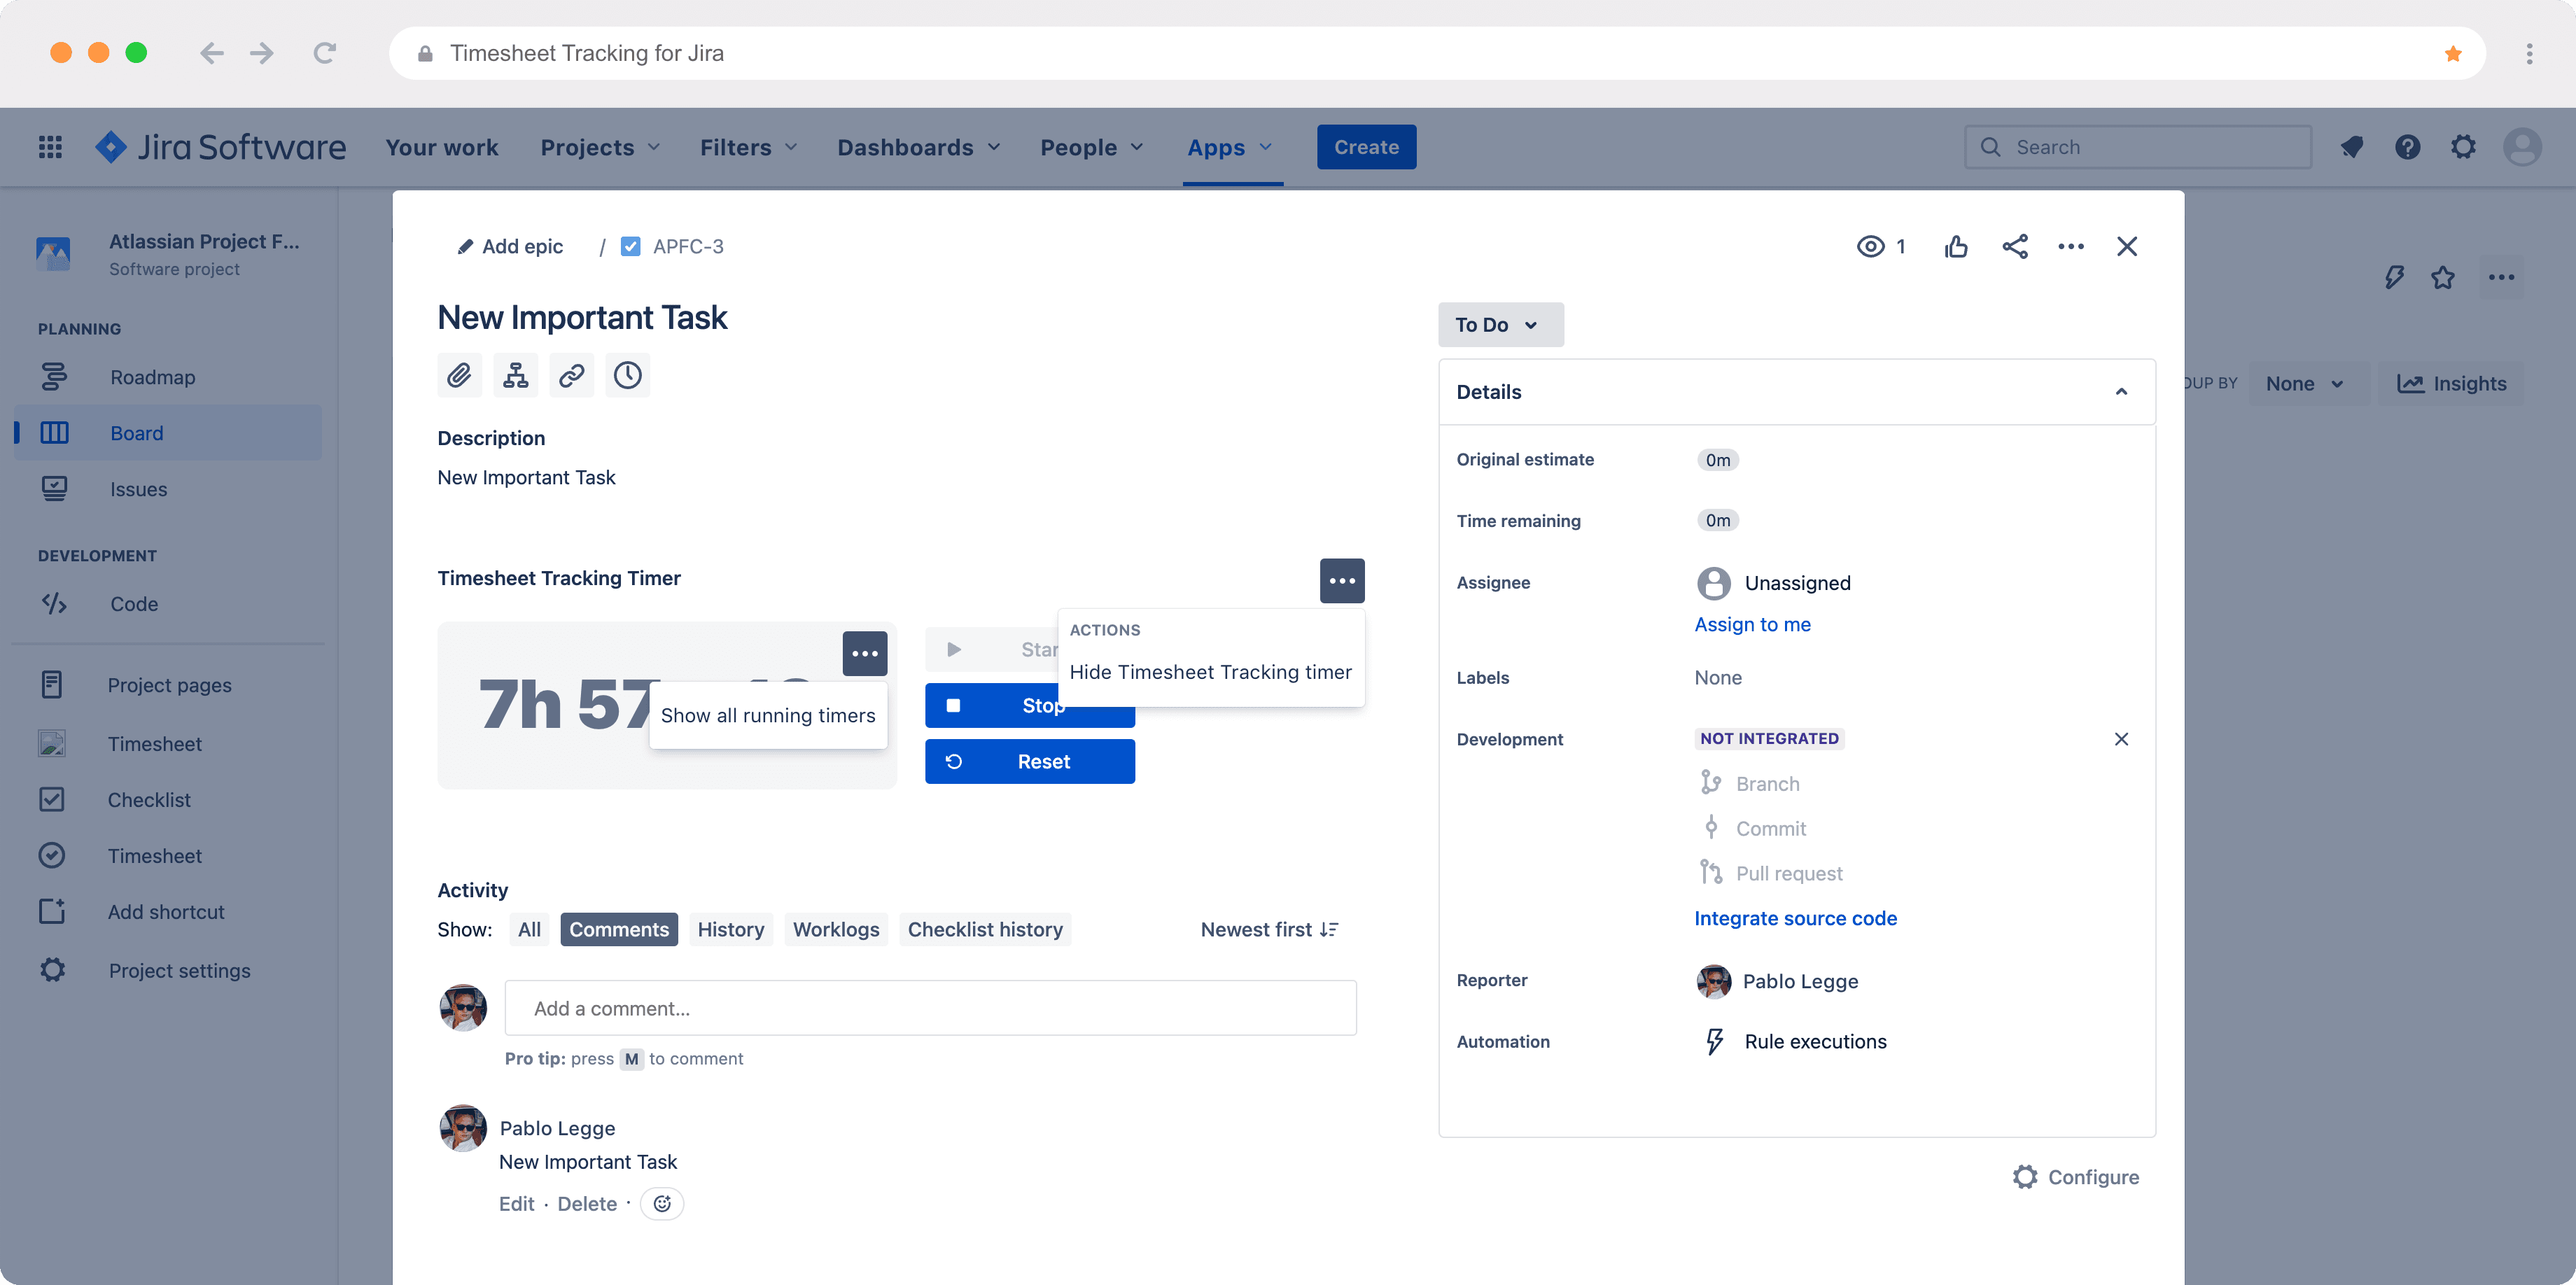Stop the running timer

1030,706
